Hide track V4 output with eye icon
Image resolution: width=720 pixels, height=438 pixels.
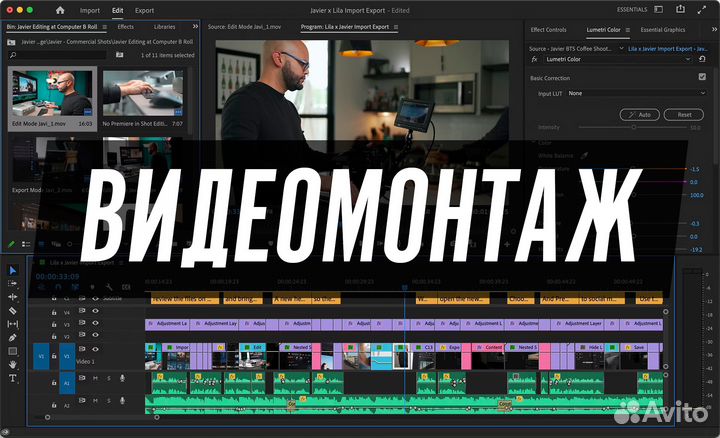pos(96,311)
